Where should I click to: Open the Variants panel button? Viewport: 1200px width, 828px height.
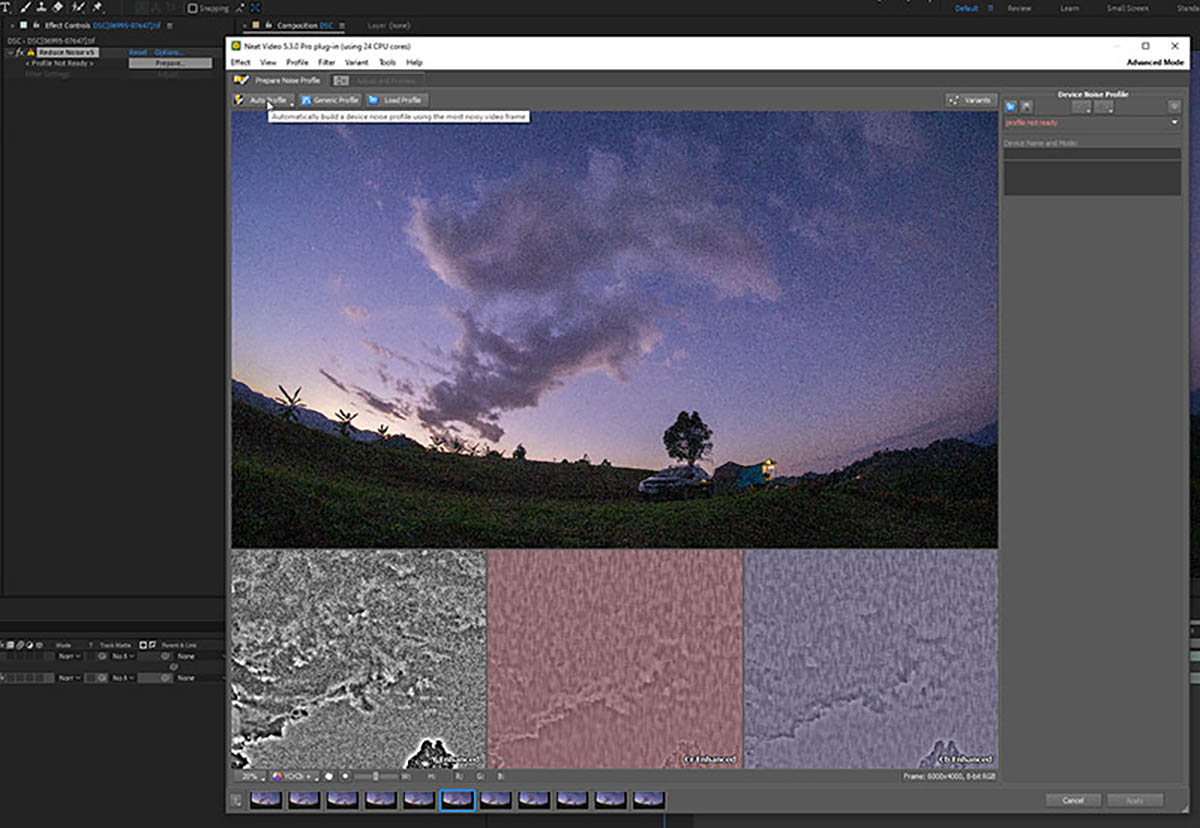(970, 100)
